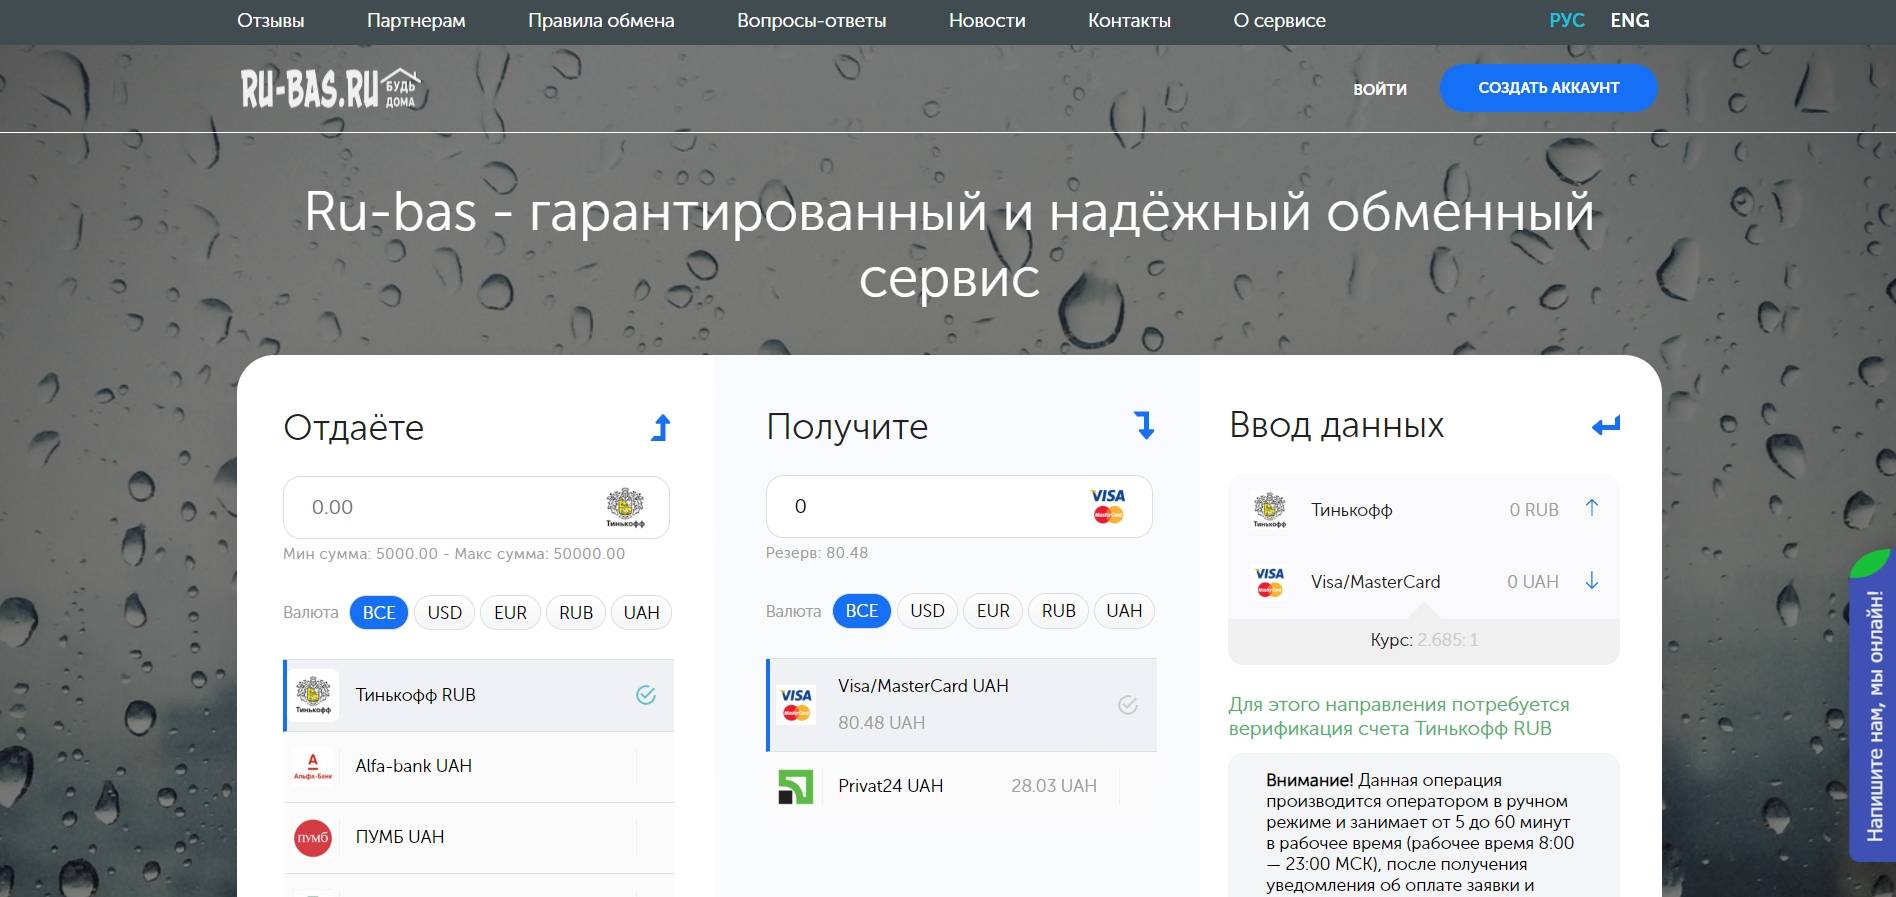This screenshot has width=1896, height=897.
Task: Click the verification notice about Тинькофф RUB
Action: (x=1399, y=716)
